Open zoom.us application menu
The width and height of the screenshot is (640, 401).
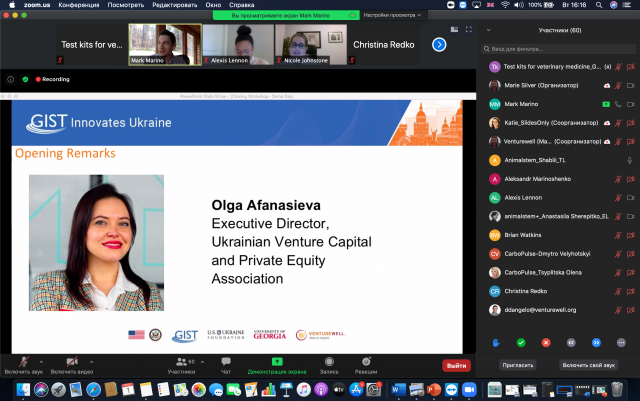(37, 5)
